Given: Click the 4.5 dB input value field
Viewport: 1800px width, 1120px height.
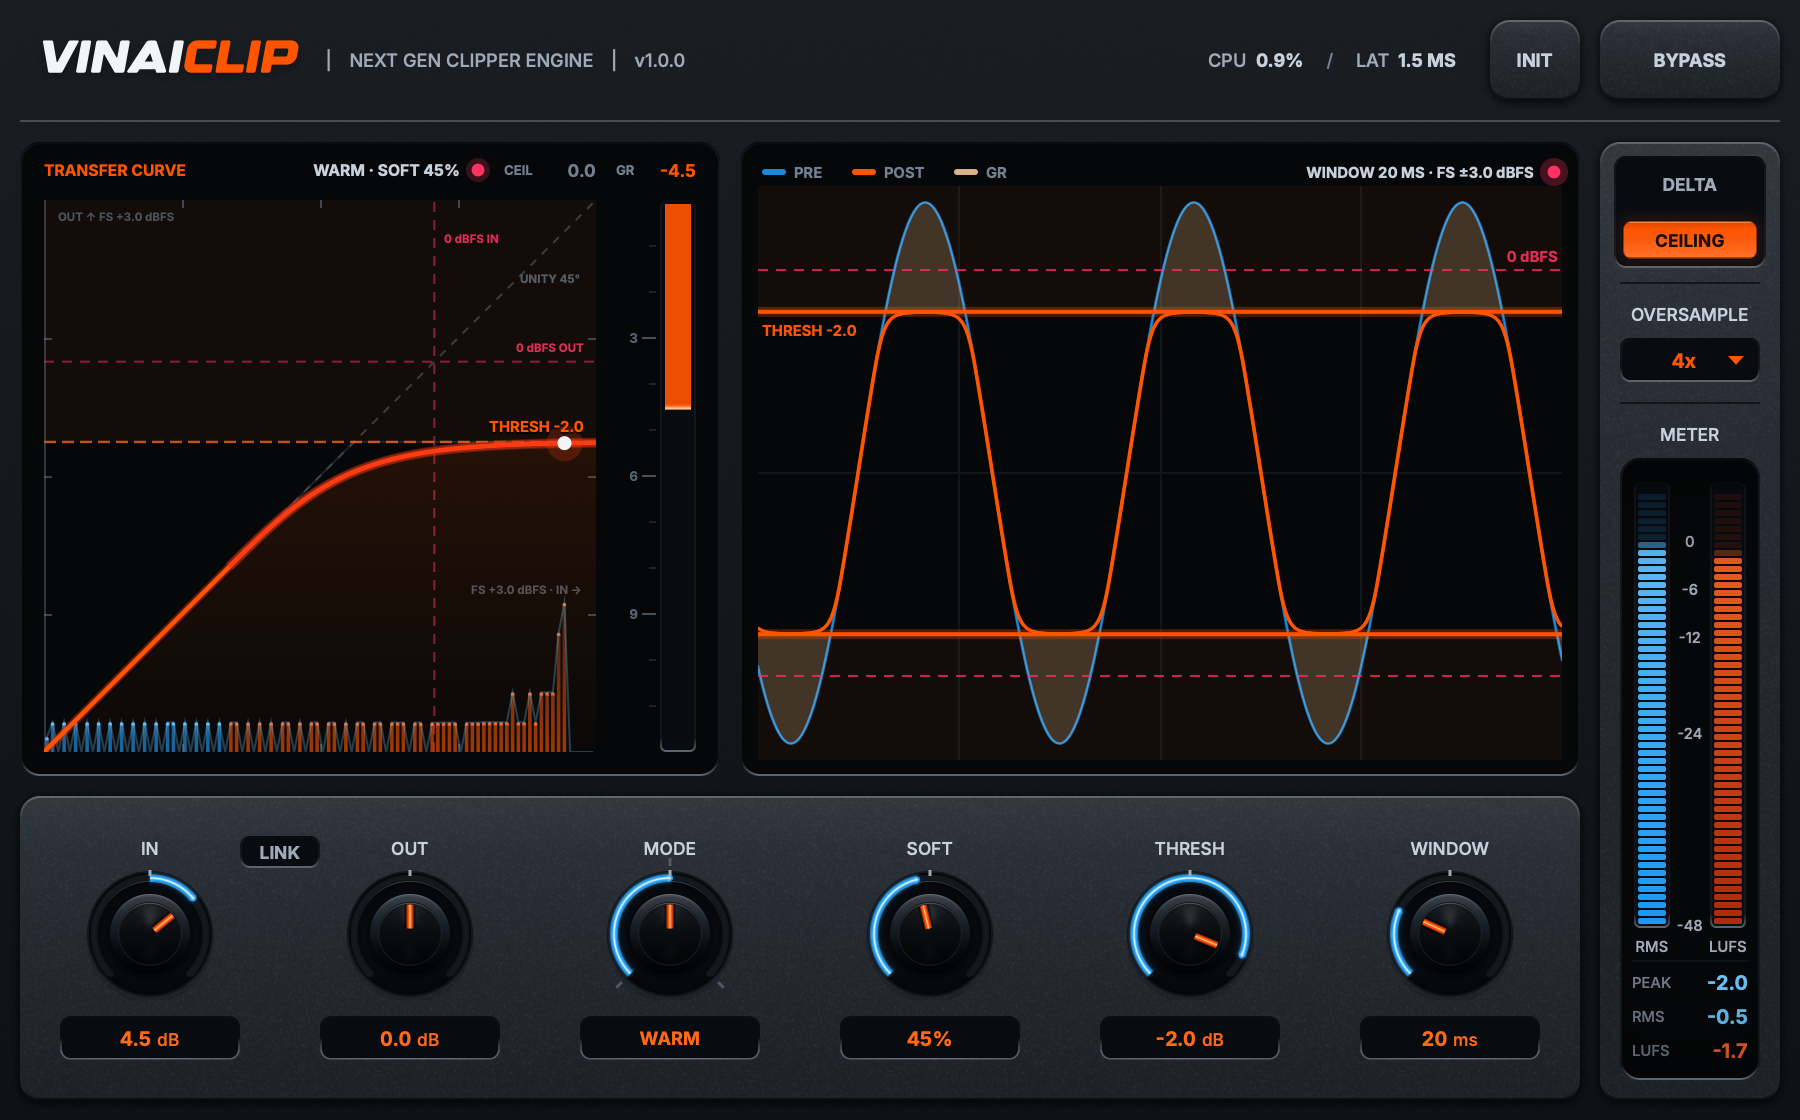Looking at the screenshot, I should [x=150, y=1038].
